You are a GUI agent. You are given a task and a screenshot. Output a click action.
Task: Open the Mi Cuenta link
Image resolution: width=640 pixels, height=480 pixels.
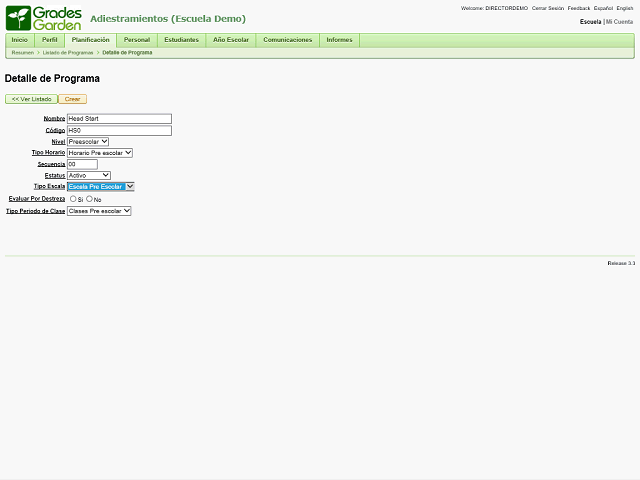(619, 22)
